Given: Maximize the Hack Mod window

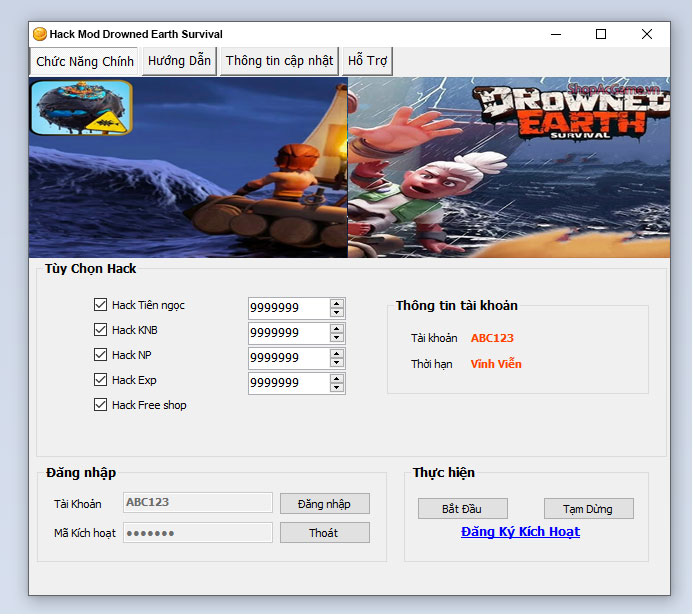Looking at the screenshot, I should pos(601,34).
